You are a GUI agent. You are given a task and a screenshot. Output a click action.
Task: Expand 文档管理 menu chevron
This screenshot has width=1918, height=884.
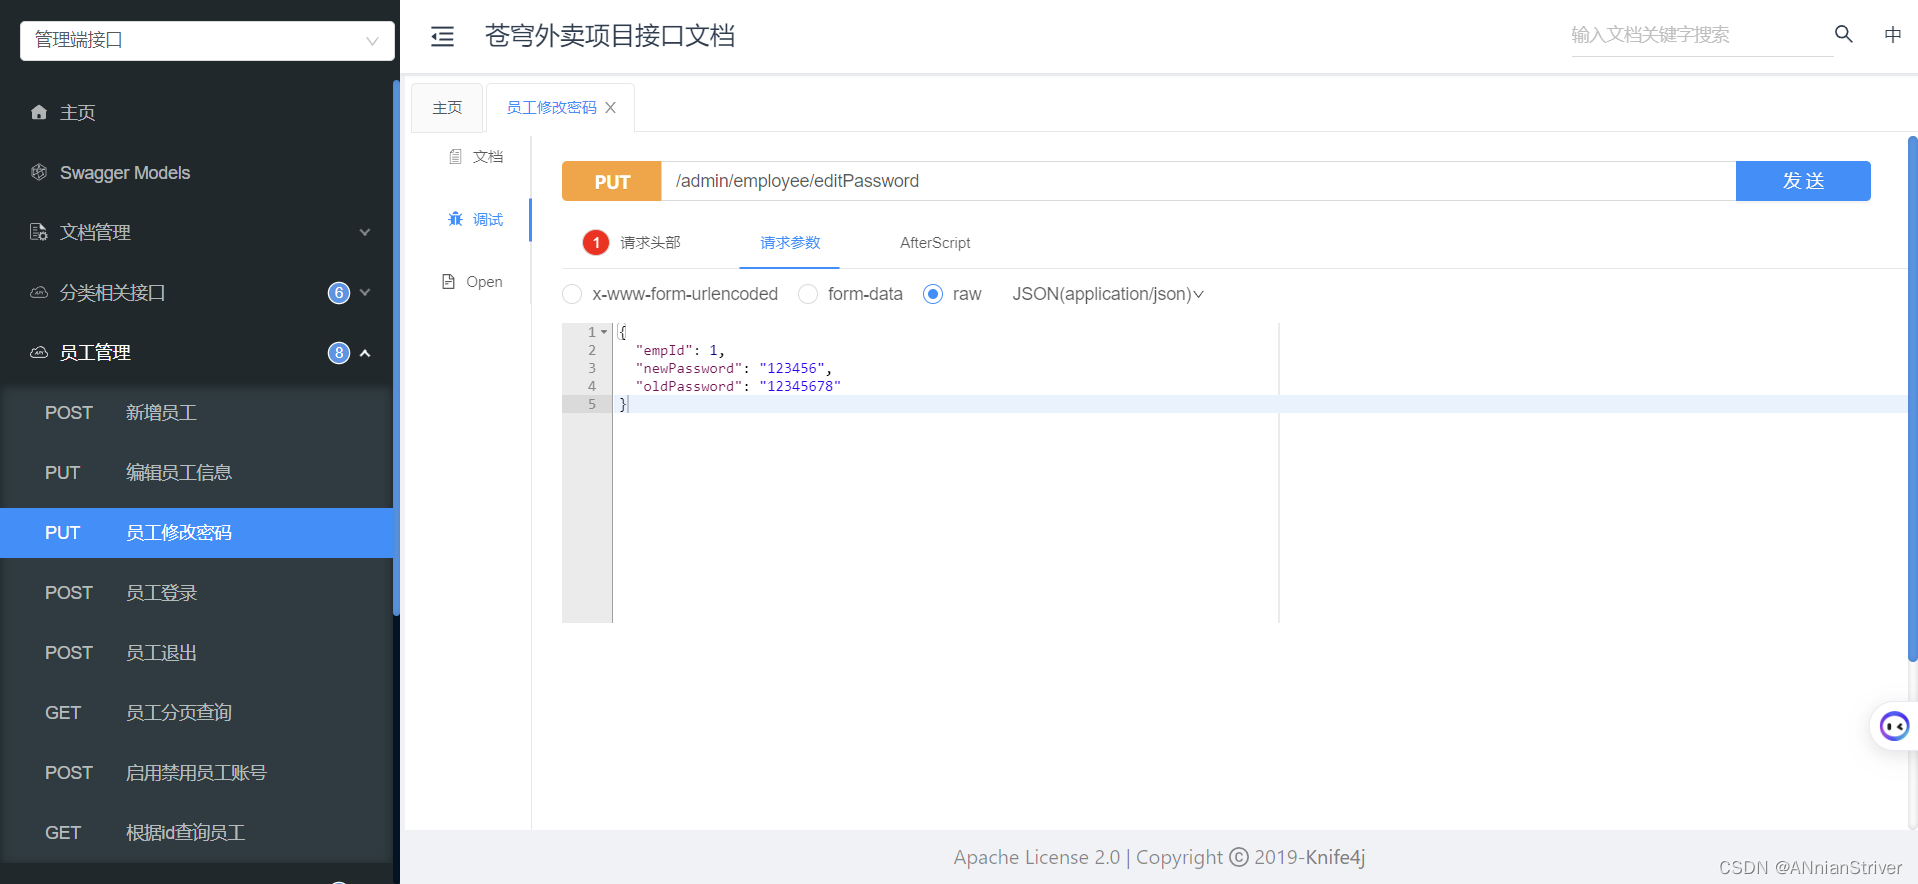[x=365, y=232]
